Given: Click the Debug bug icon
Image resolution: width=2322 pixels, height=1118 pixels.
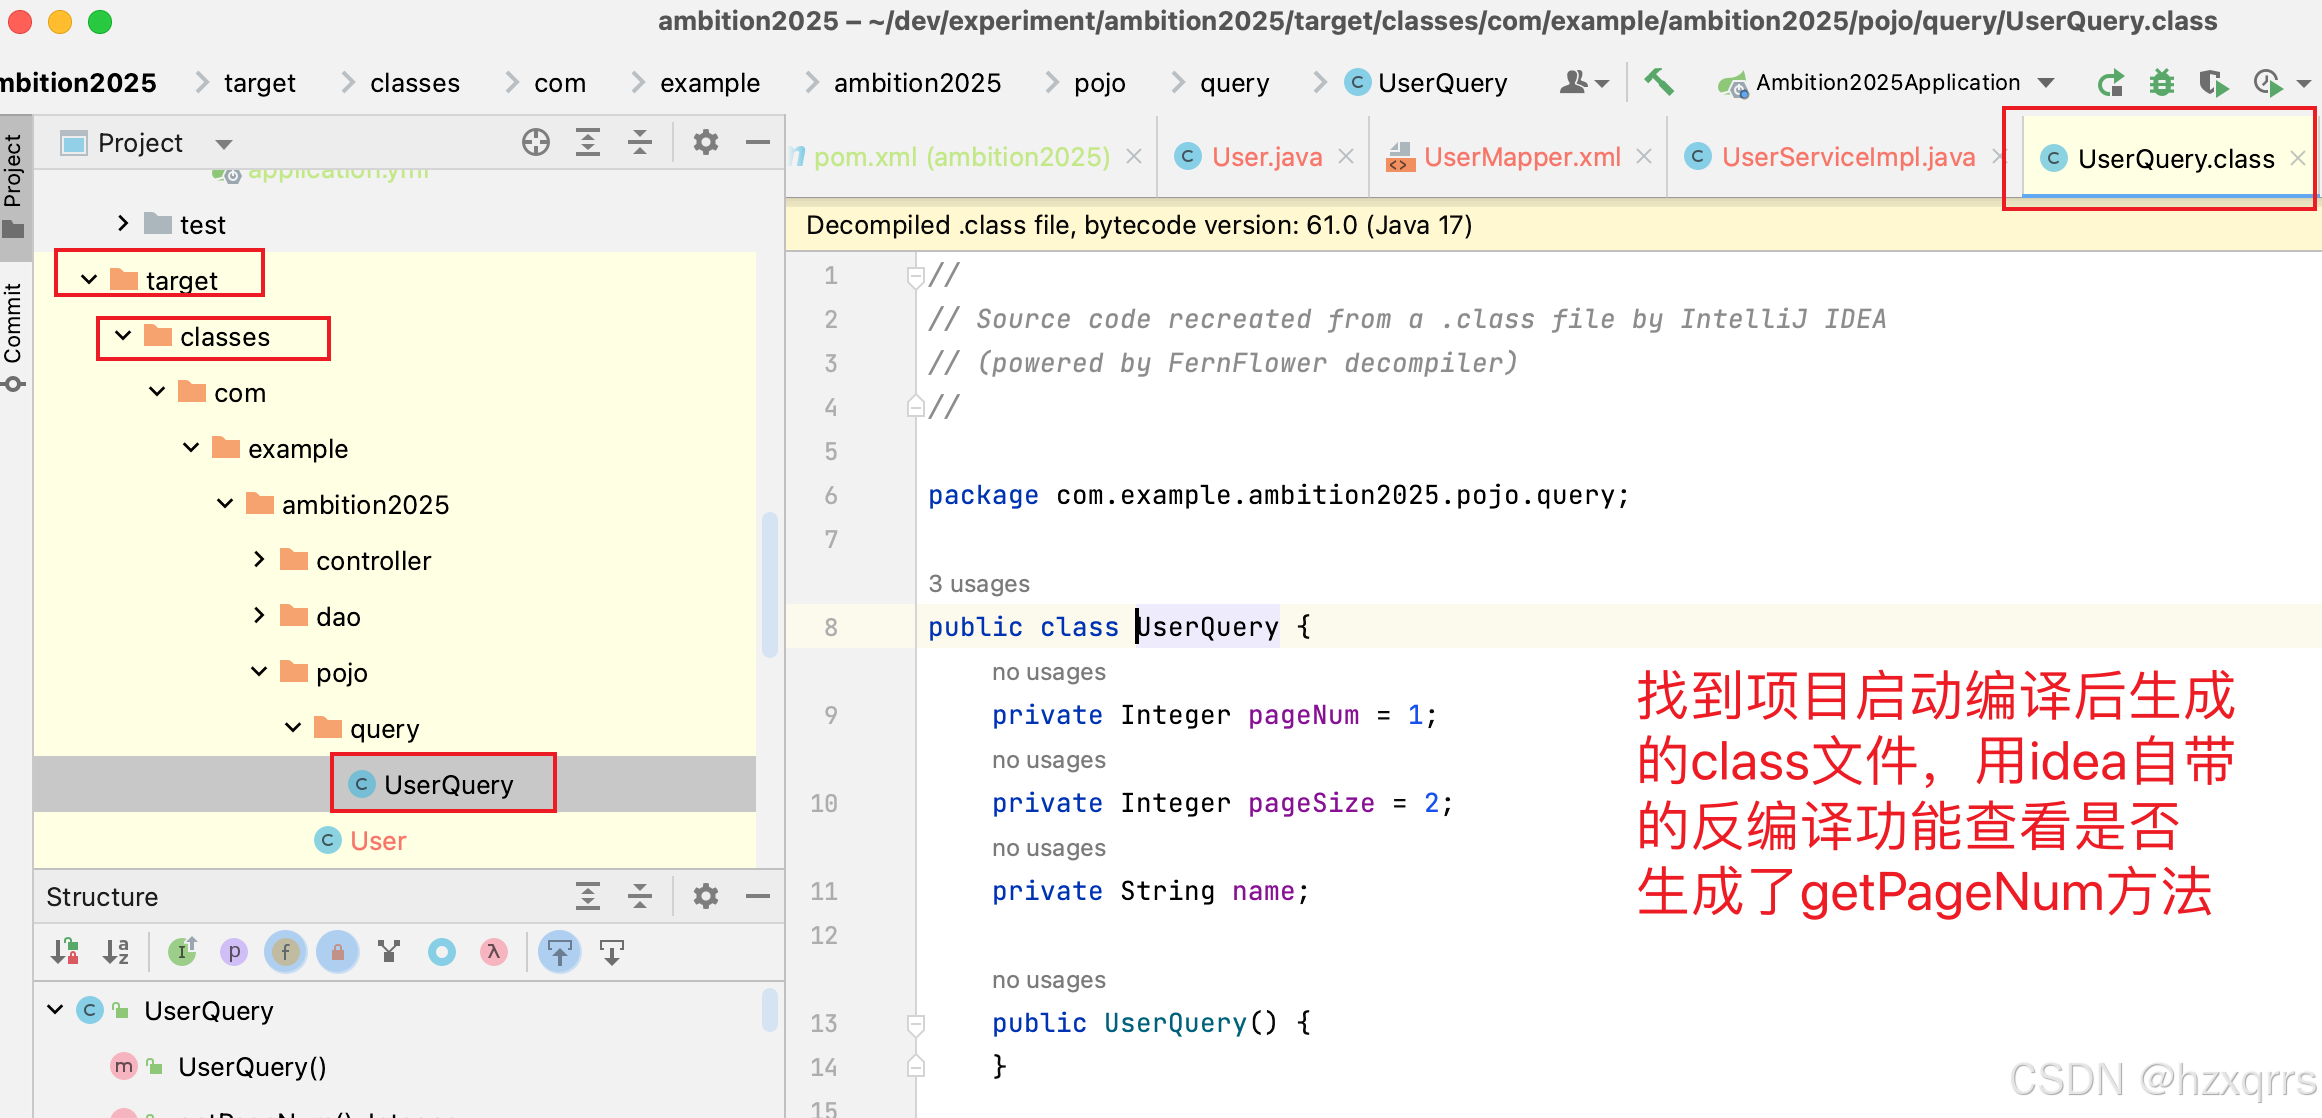Looking at the screenshot, I should 2162,83.
